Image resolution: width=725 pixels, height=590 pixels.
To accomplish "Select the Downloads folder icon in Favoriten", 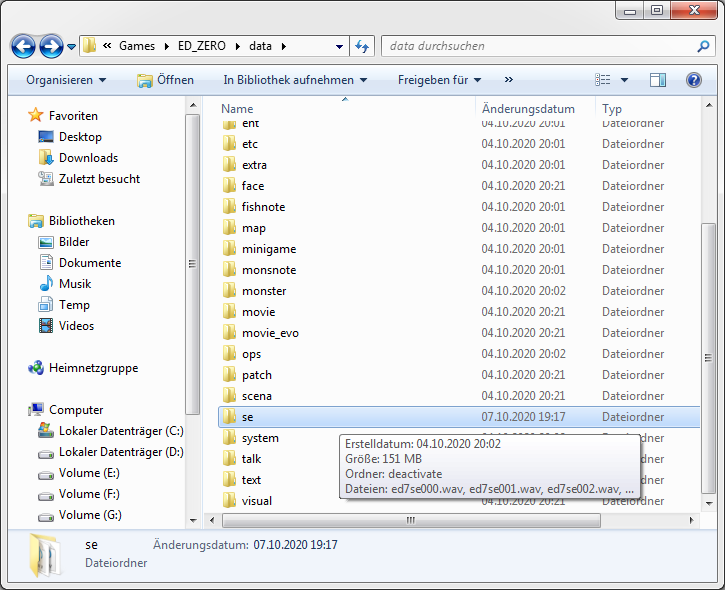I will click(x=46, y=158).
